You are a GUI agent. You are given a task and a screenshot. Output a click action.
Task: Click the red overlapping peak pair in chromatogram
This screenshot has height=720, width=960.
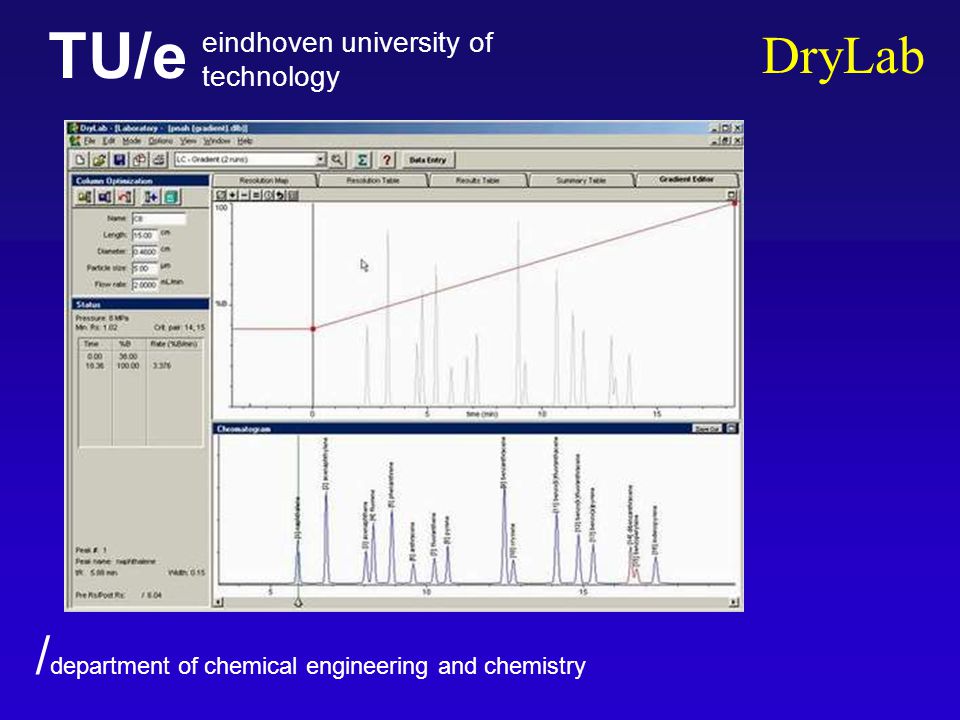tap(633, 568)
